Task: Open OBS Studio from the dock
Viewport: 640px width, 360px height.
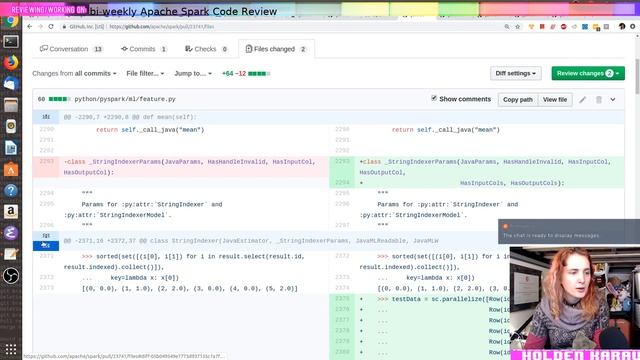Action: tap(11, 276)
